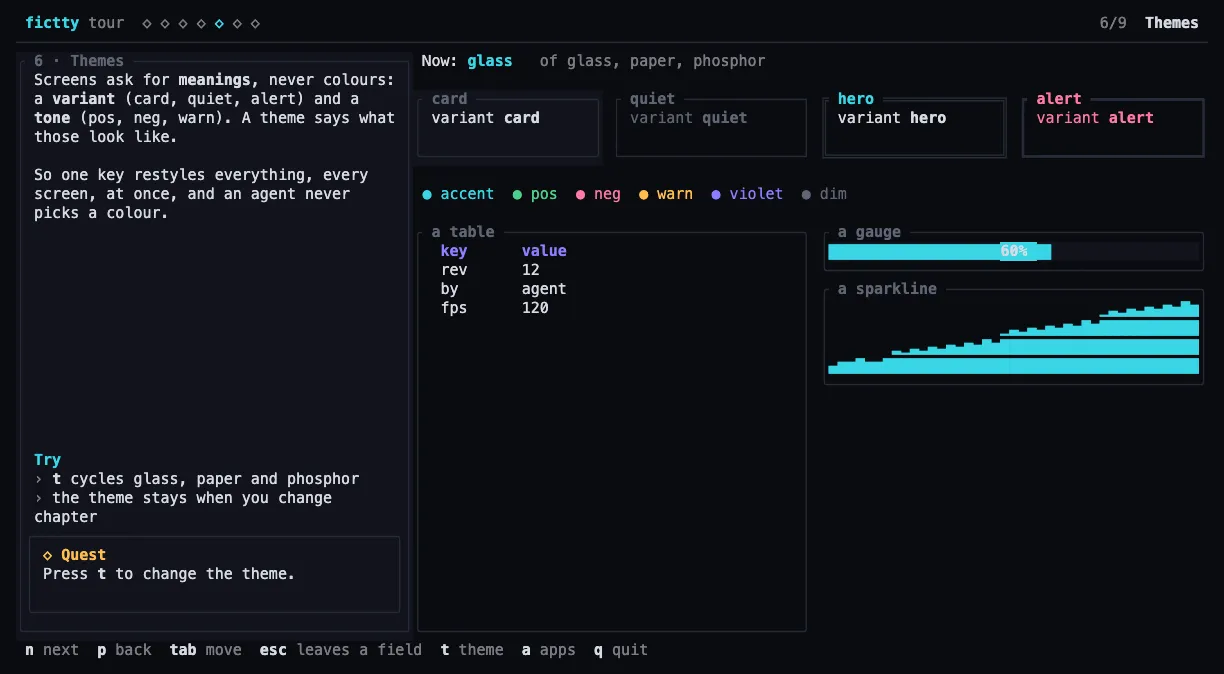This screenshot has width=1224, height=674.
Task: Click the Themes title at top right
Action: click(1172, 23)
